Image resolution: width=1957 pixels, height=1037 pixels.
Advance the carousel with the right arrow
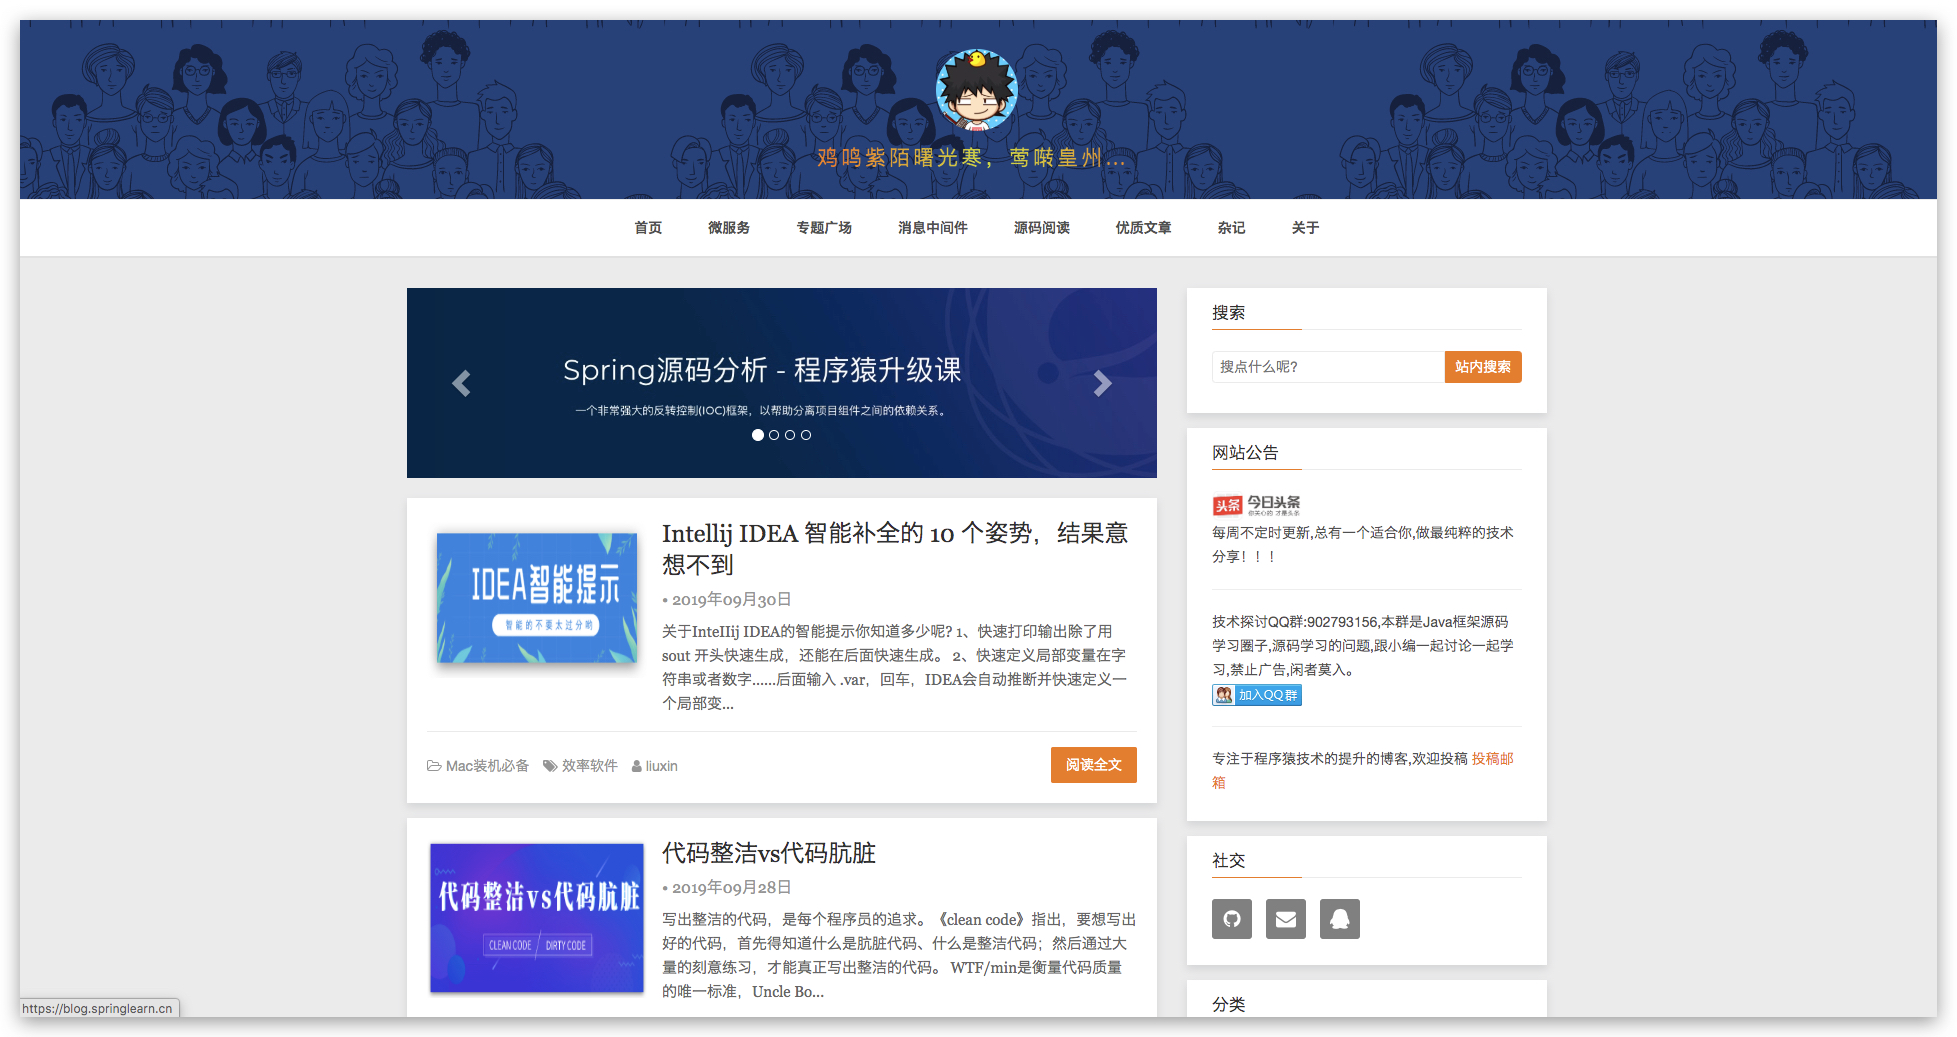pyautogui.click(x=1102, y=383)
